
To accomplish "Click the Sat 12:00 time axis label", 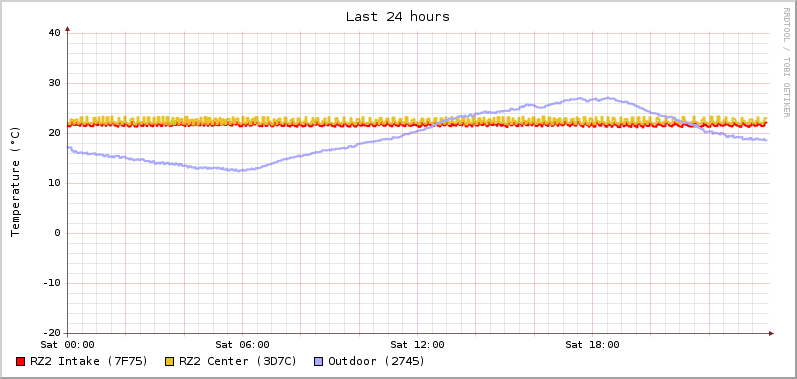I will tap(417, 345).
